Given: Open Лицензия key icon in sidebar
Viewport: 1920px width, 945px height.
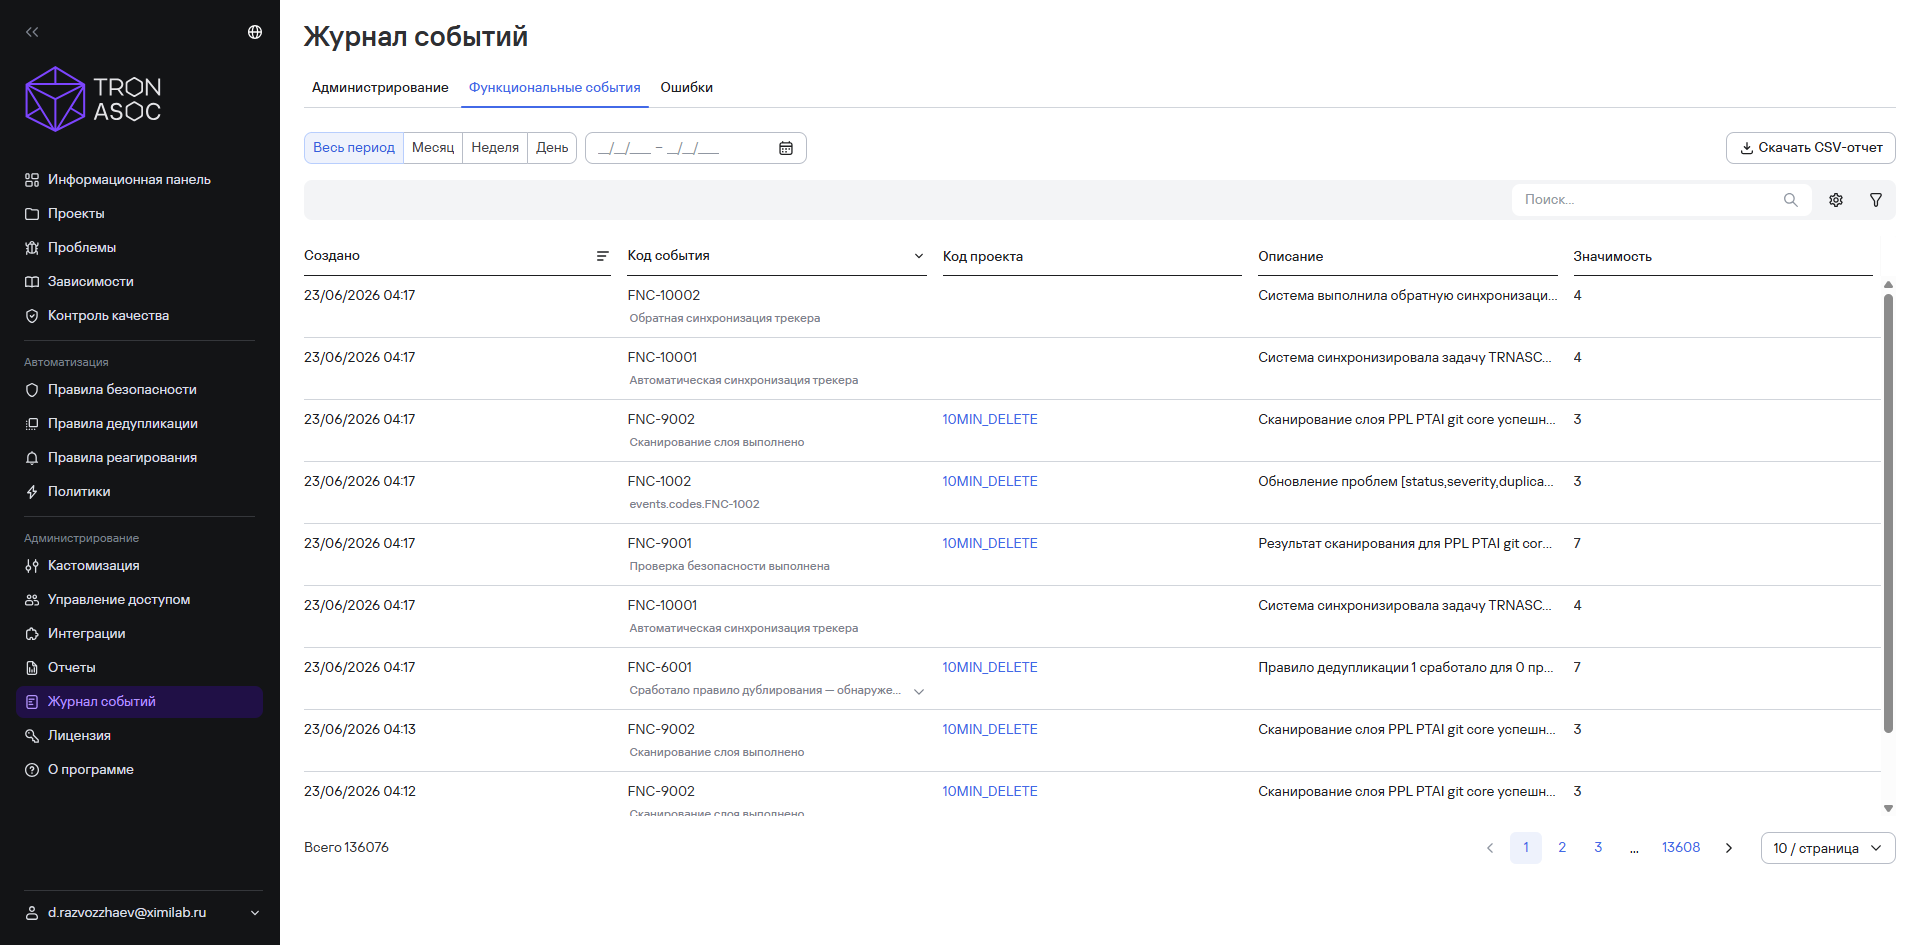Looking at the screenshot, I should pos(32,736).
